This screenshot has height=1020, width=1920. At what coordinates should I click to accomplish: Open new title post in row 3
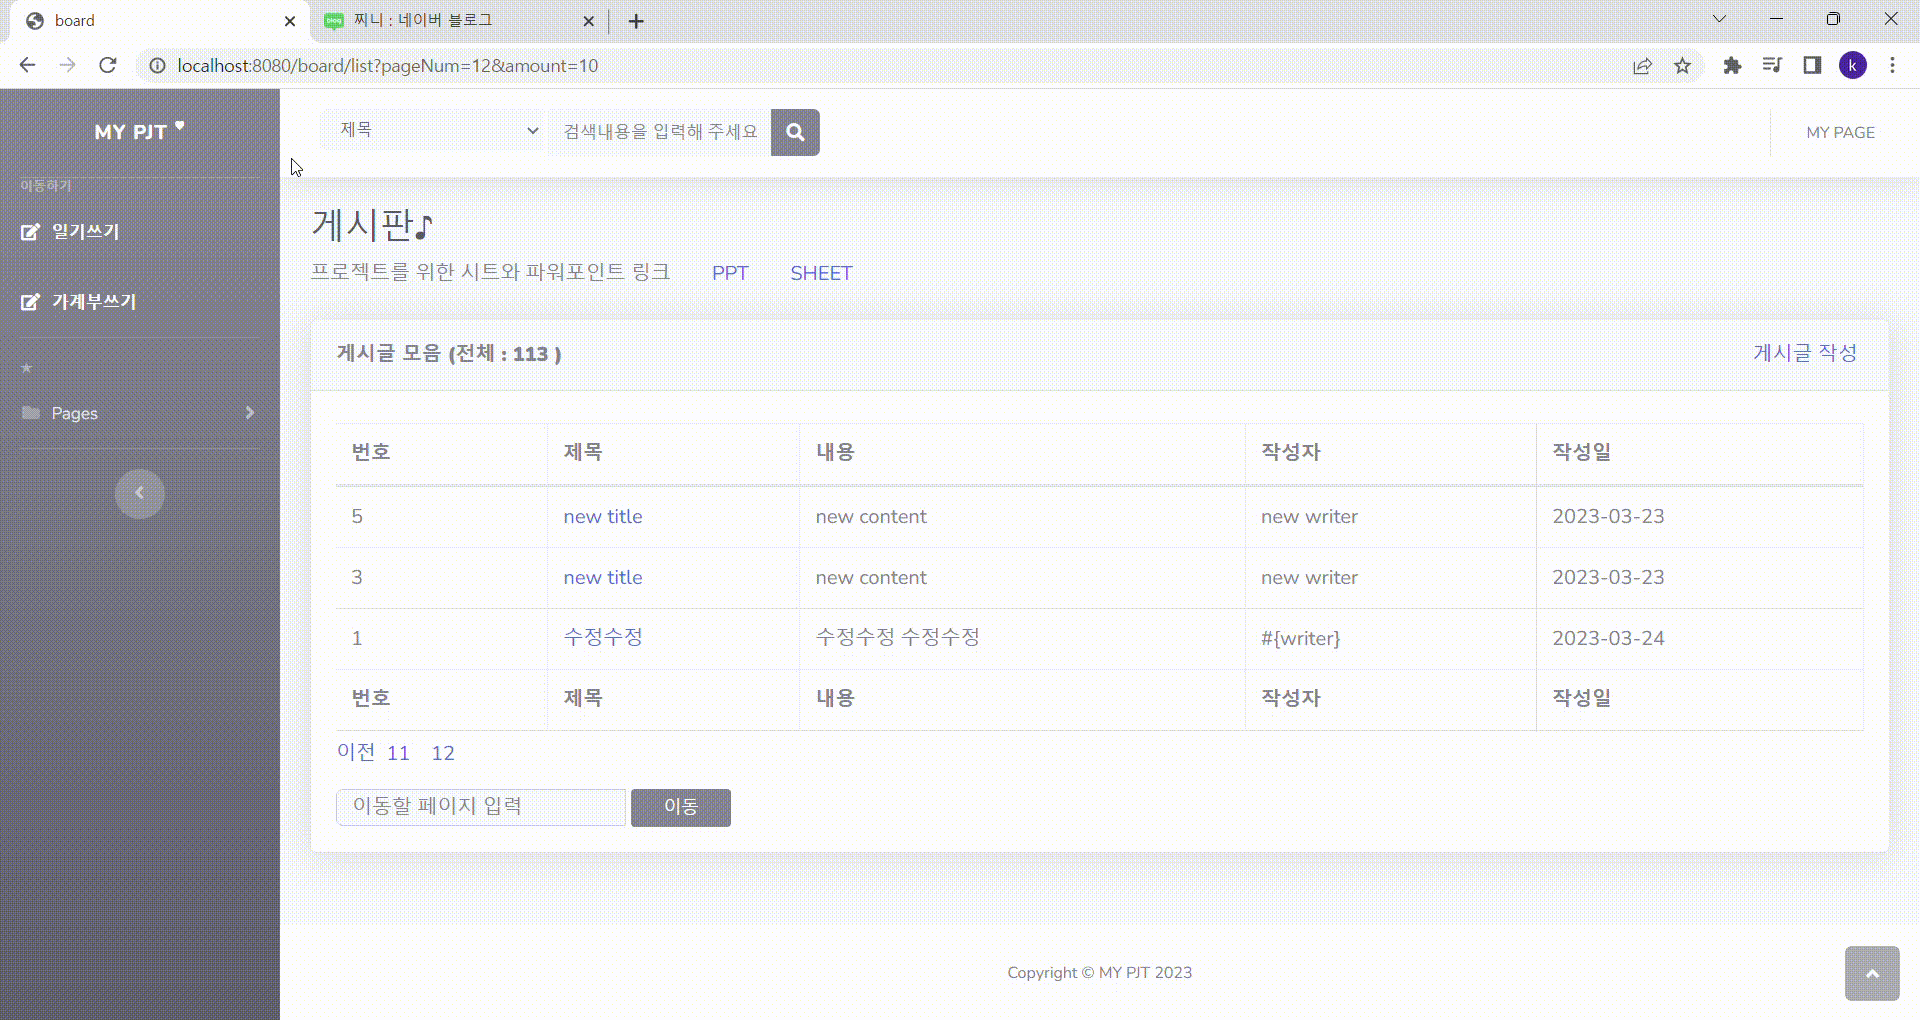[x=603, y=578]
